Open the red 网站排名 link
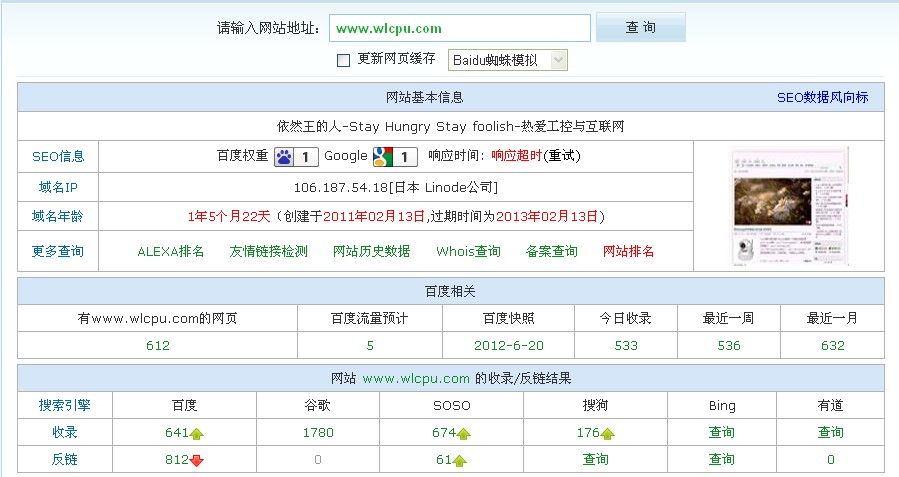Viewport: 899px width, 477px height. click(x=628, y=251)
